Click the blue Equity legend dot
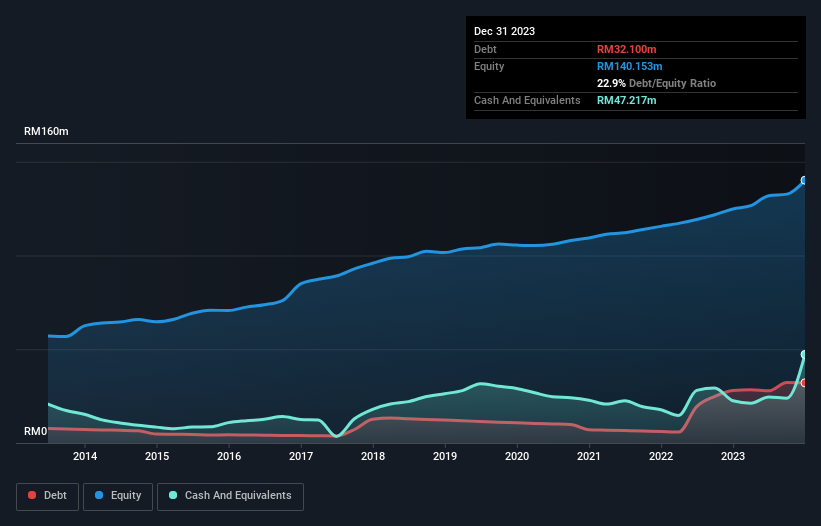The width and height of the screenshot is (821, 526). point(99,495)
